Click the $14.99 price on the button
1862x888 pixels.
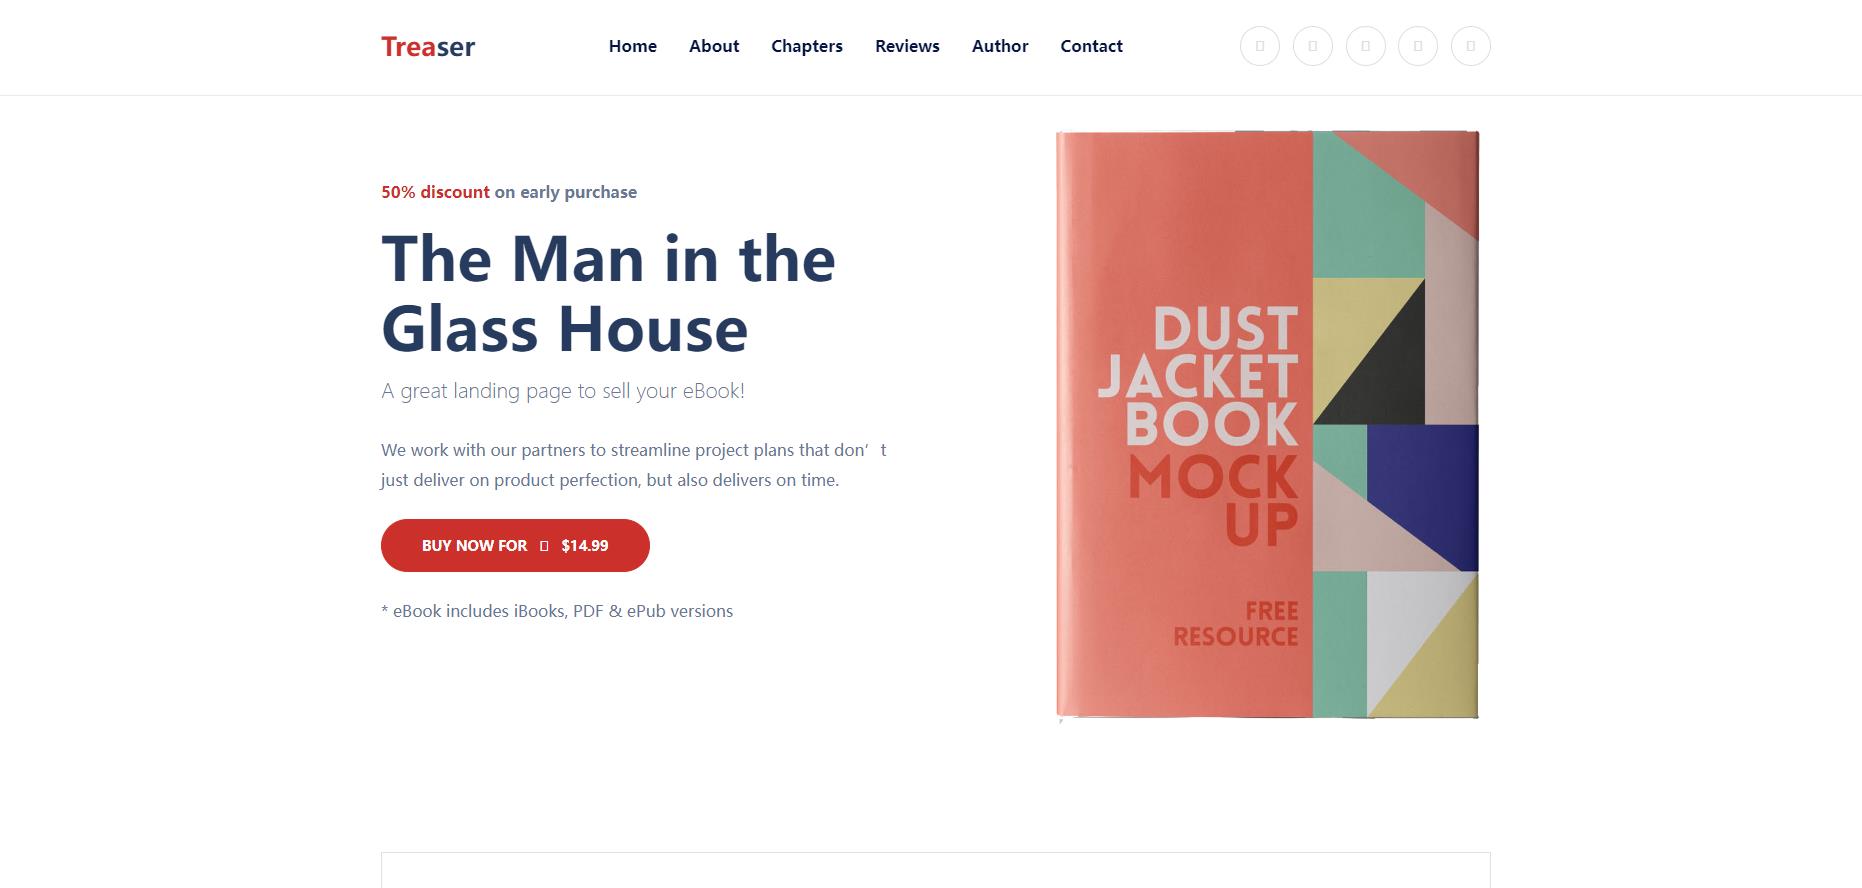(585, 546)
